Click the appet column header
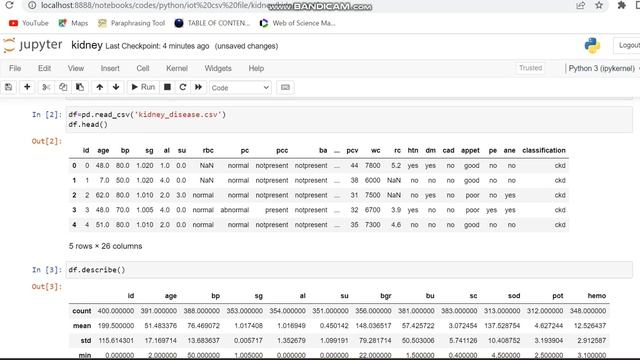This screenshot has width=640, height=360. tap(470, 150)
